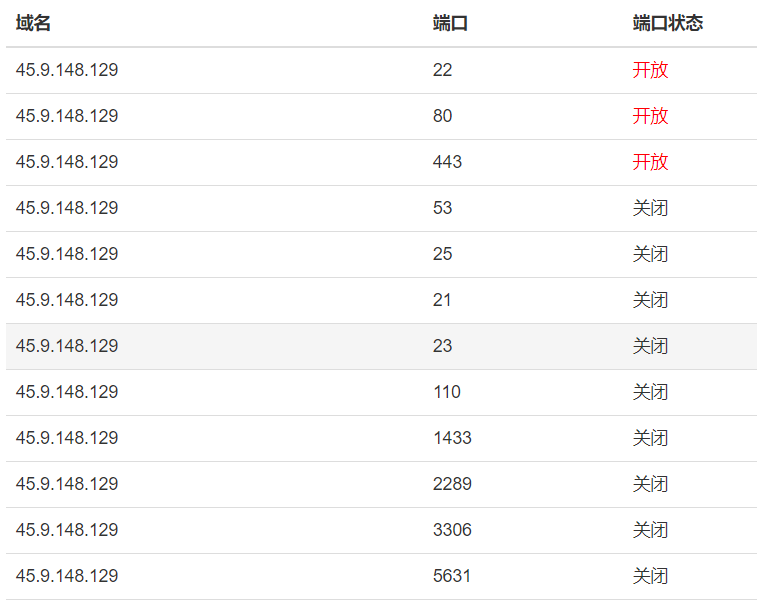Click the 关闭 status for port 5631

pyautogui.click(x=650, y=576)
